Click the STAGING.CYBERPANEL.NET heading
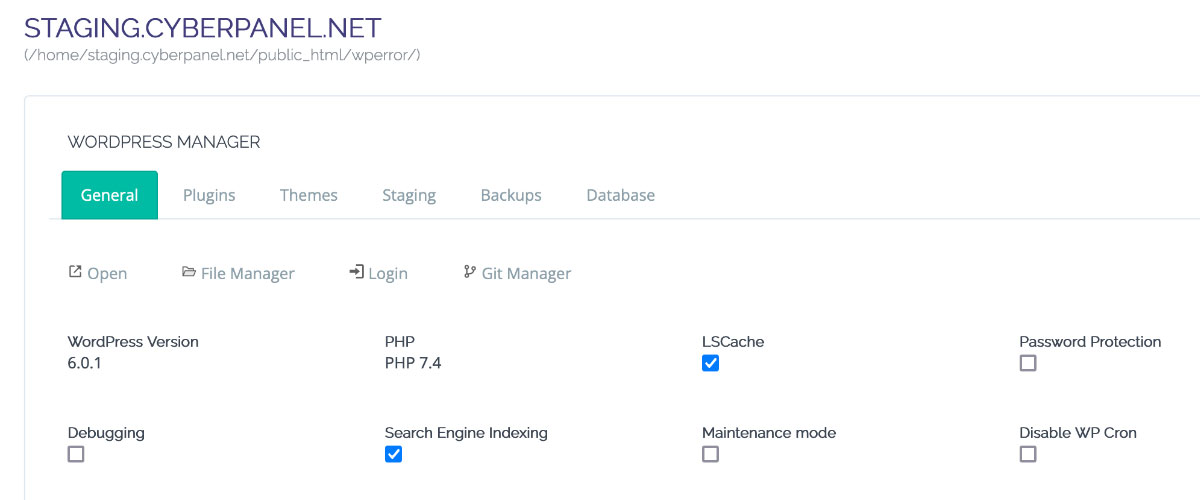This screenshot has width=1200, height=500. 203,27
